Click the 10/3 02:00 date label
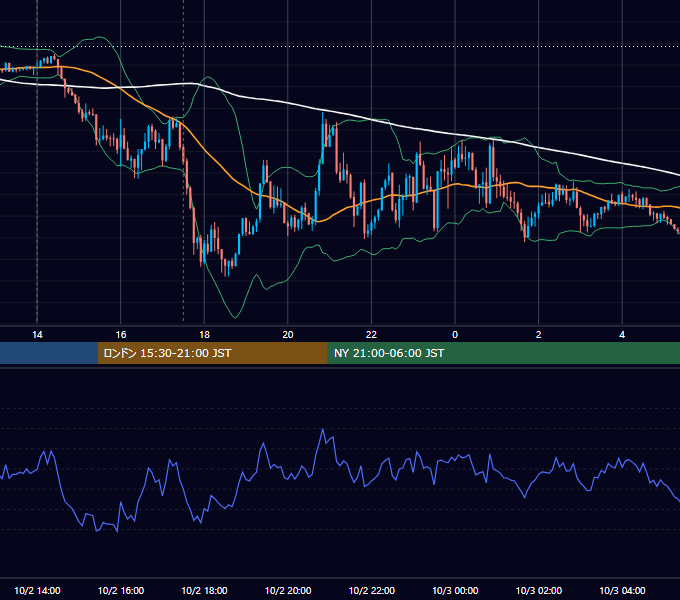This screenshot has height=600, width=680. (x=539, y=590)
